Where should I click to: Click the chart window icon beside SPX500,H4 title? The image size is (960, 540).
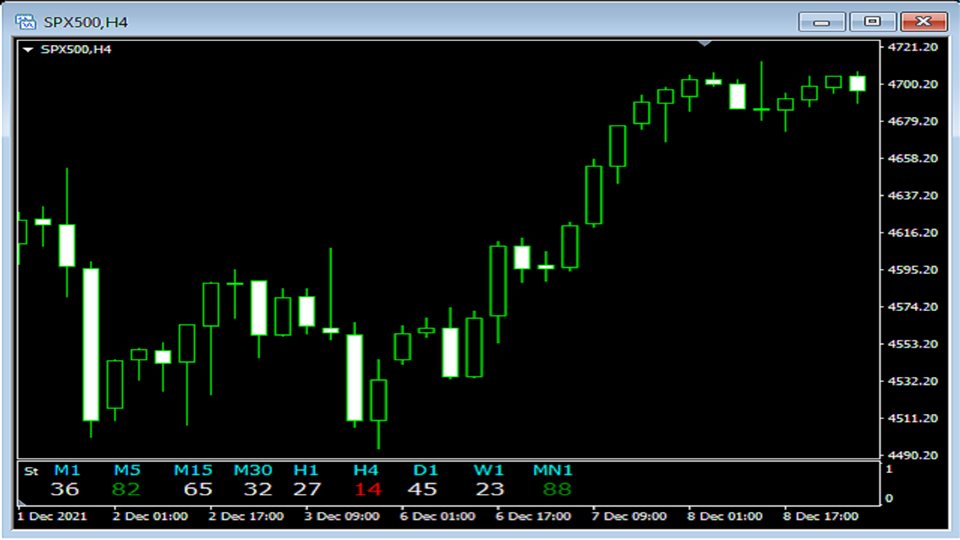click(25, 22)
